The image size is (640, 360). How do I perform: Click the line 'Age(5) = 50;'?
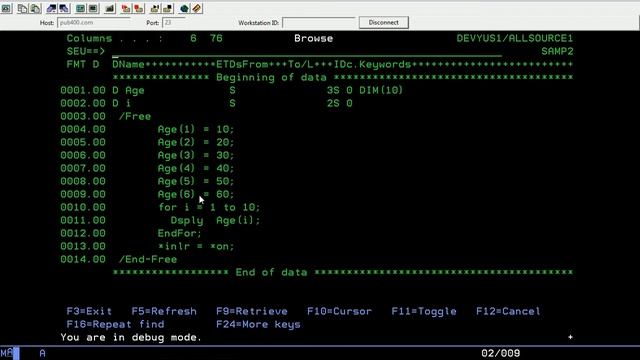(196, 182)
